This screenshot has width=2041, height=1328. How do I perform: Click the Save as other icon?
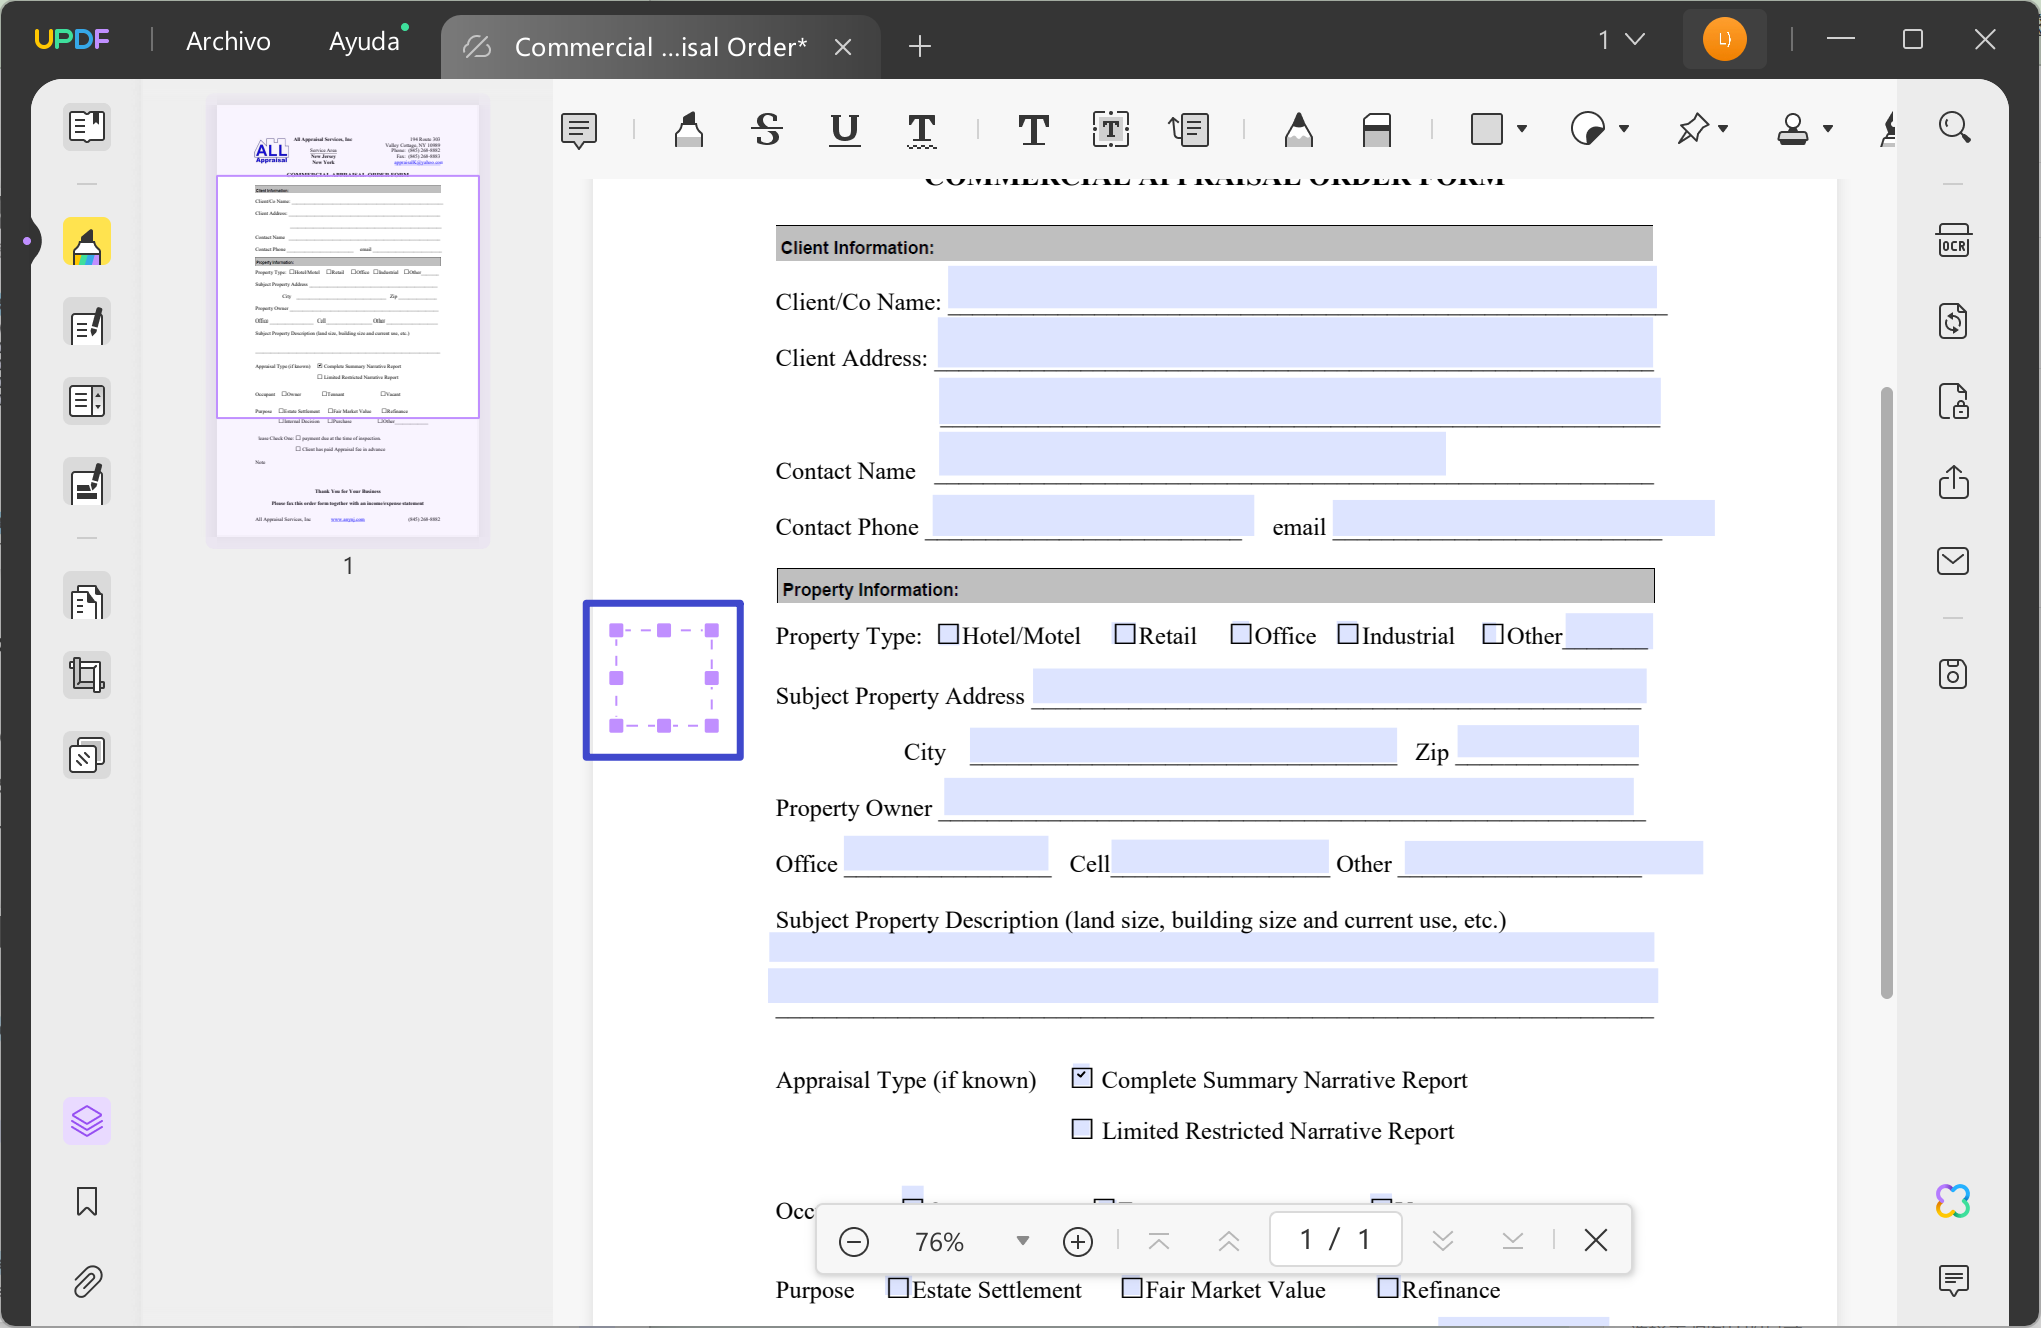tap(1954, 674)
